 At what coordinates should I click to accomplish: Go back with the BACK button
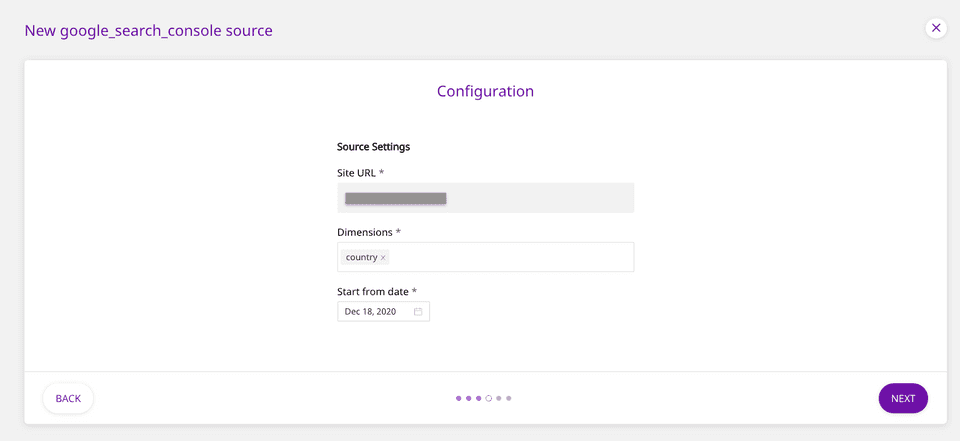click(x=68, y=398)
